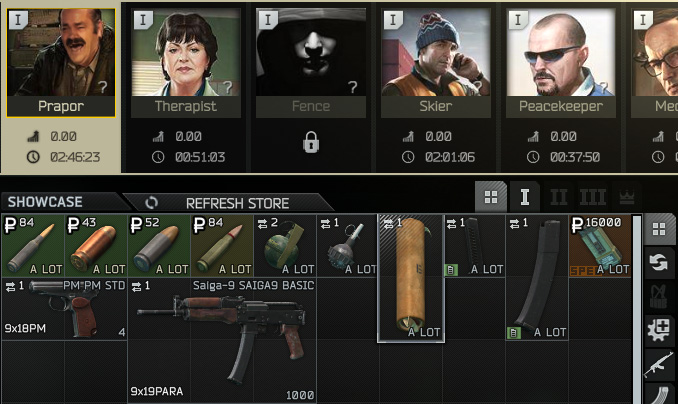Image resolution: width=678 pixels, height=404 pixels.
Task: Select the gear-and-medkit category icon
Action: tap(659, 331)
